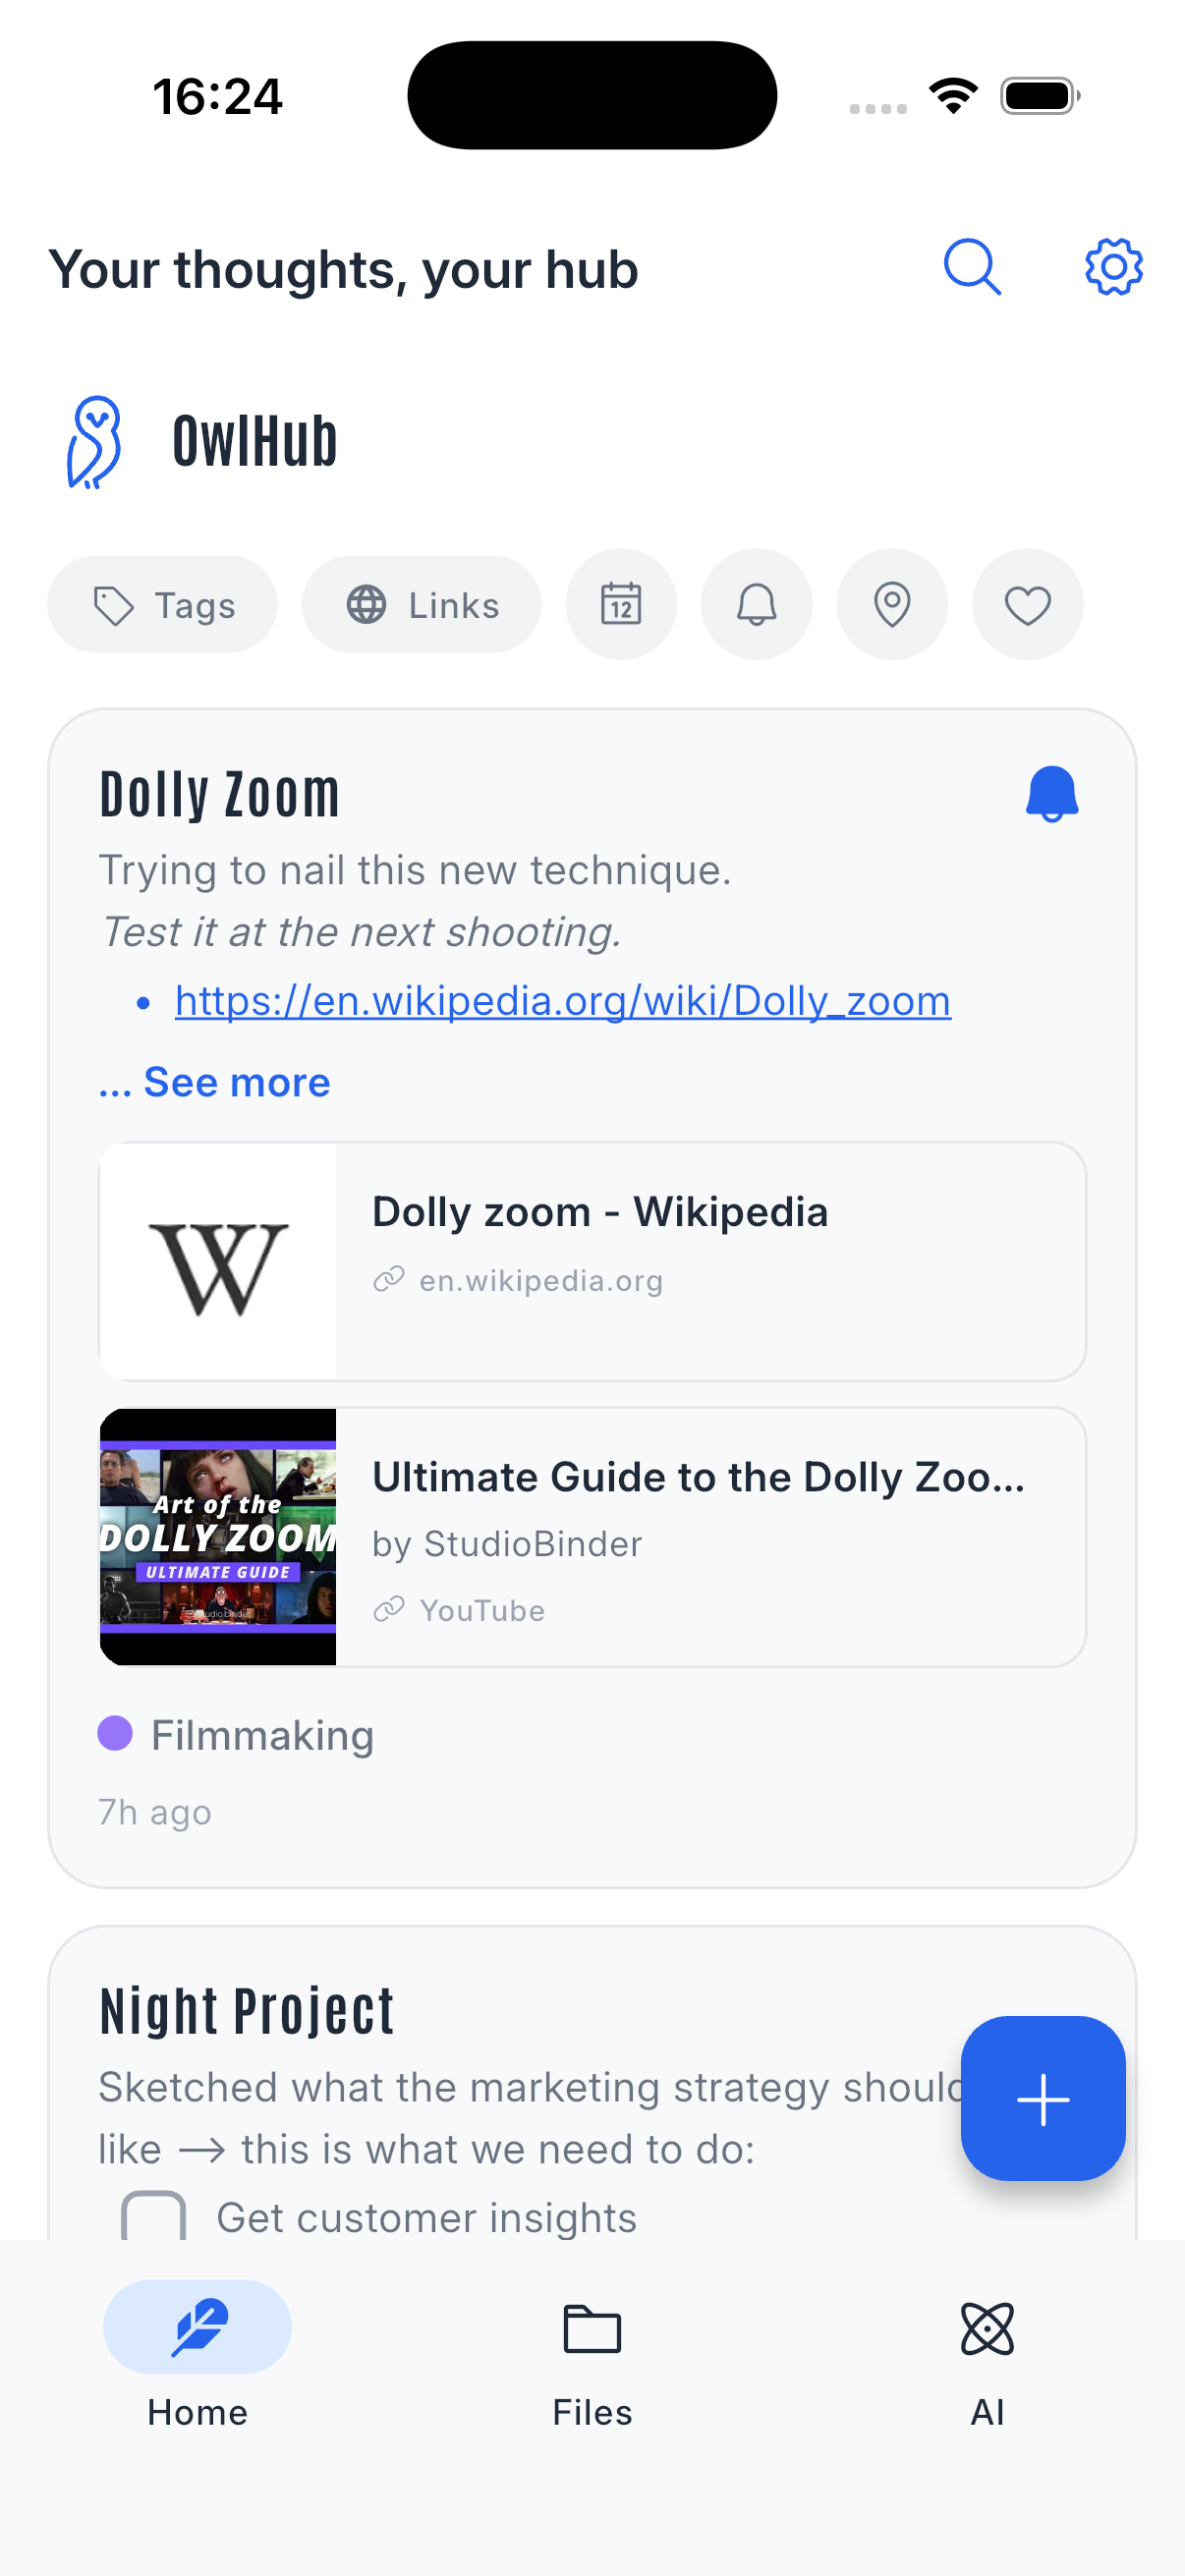Toggle the reminder bell on Dolly Zoom note
This screenshot has height=2576, width=1185.
(x=1052, y=791)
